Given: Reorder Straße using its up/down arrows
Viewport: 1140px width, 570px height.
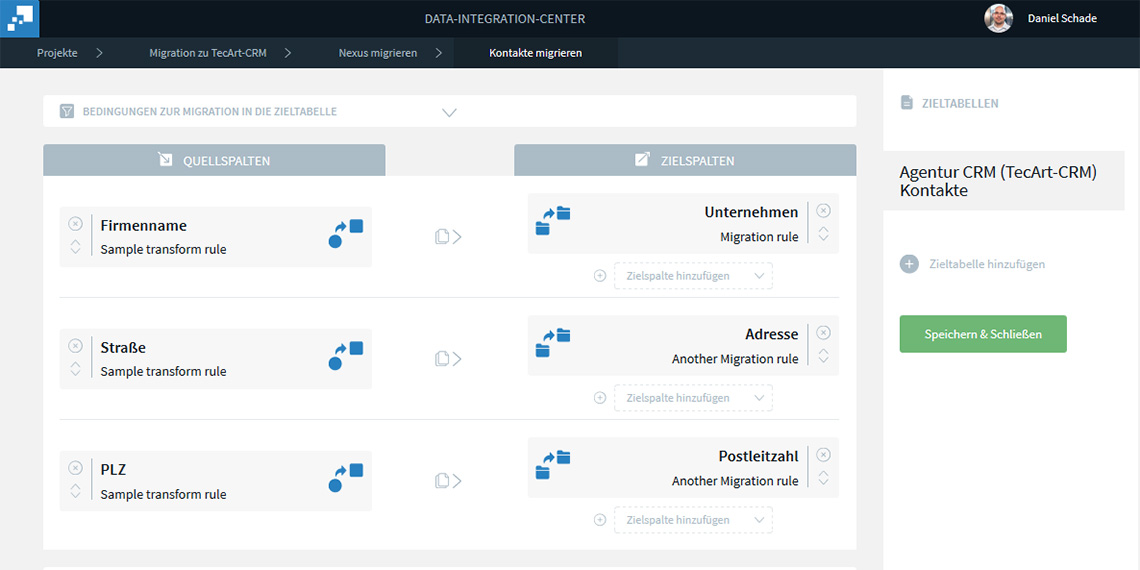Looking at the screenshot, I should pos(75,369).
